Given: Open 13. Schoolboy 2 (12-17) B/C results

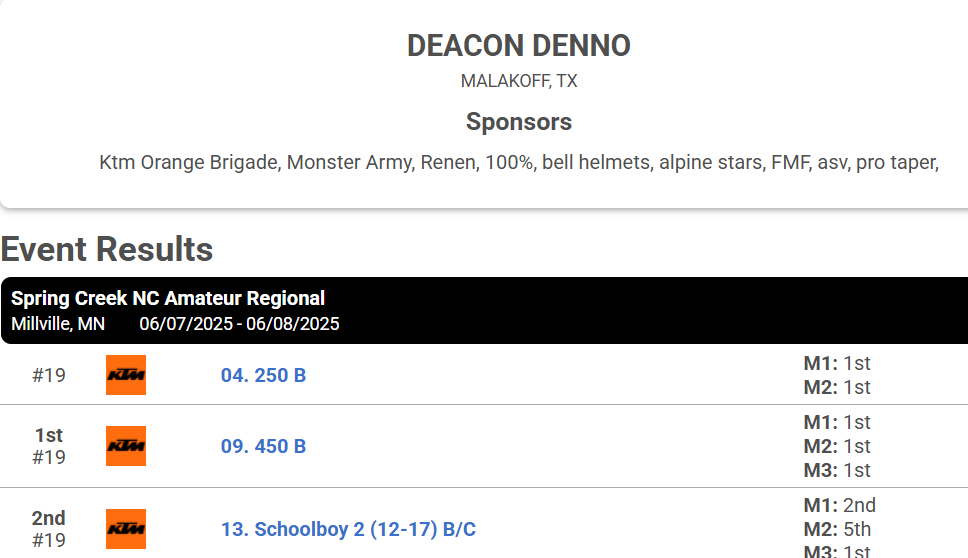Looking at the screenshot, I should coord(348,530).
